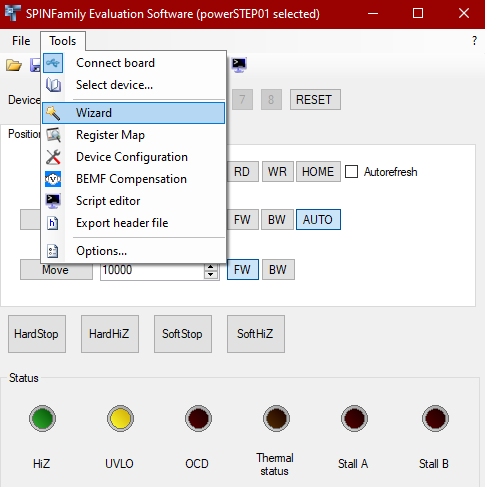Open Options... from Tools menu
Image resolution: width=485 pixels, height=487 pixels.
[x=133, y=251]
